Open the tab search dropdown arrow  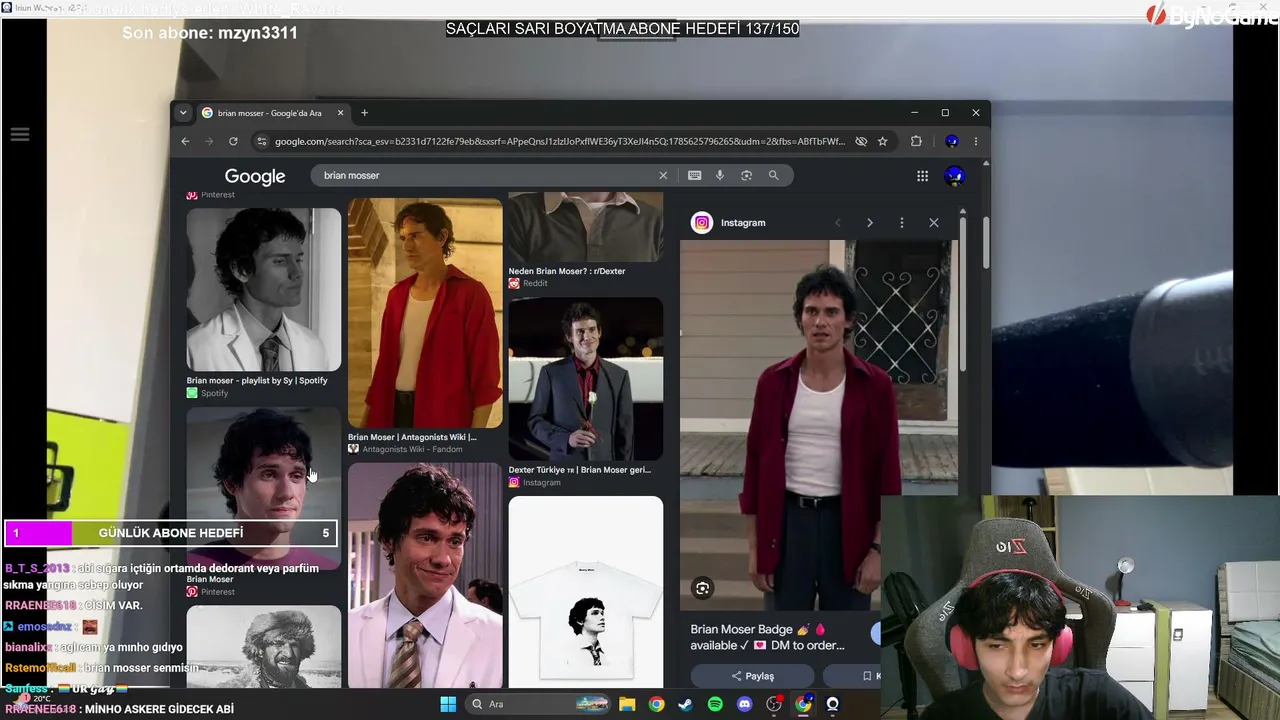point(183,113)
